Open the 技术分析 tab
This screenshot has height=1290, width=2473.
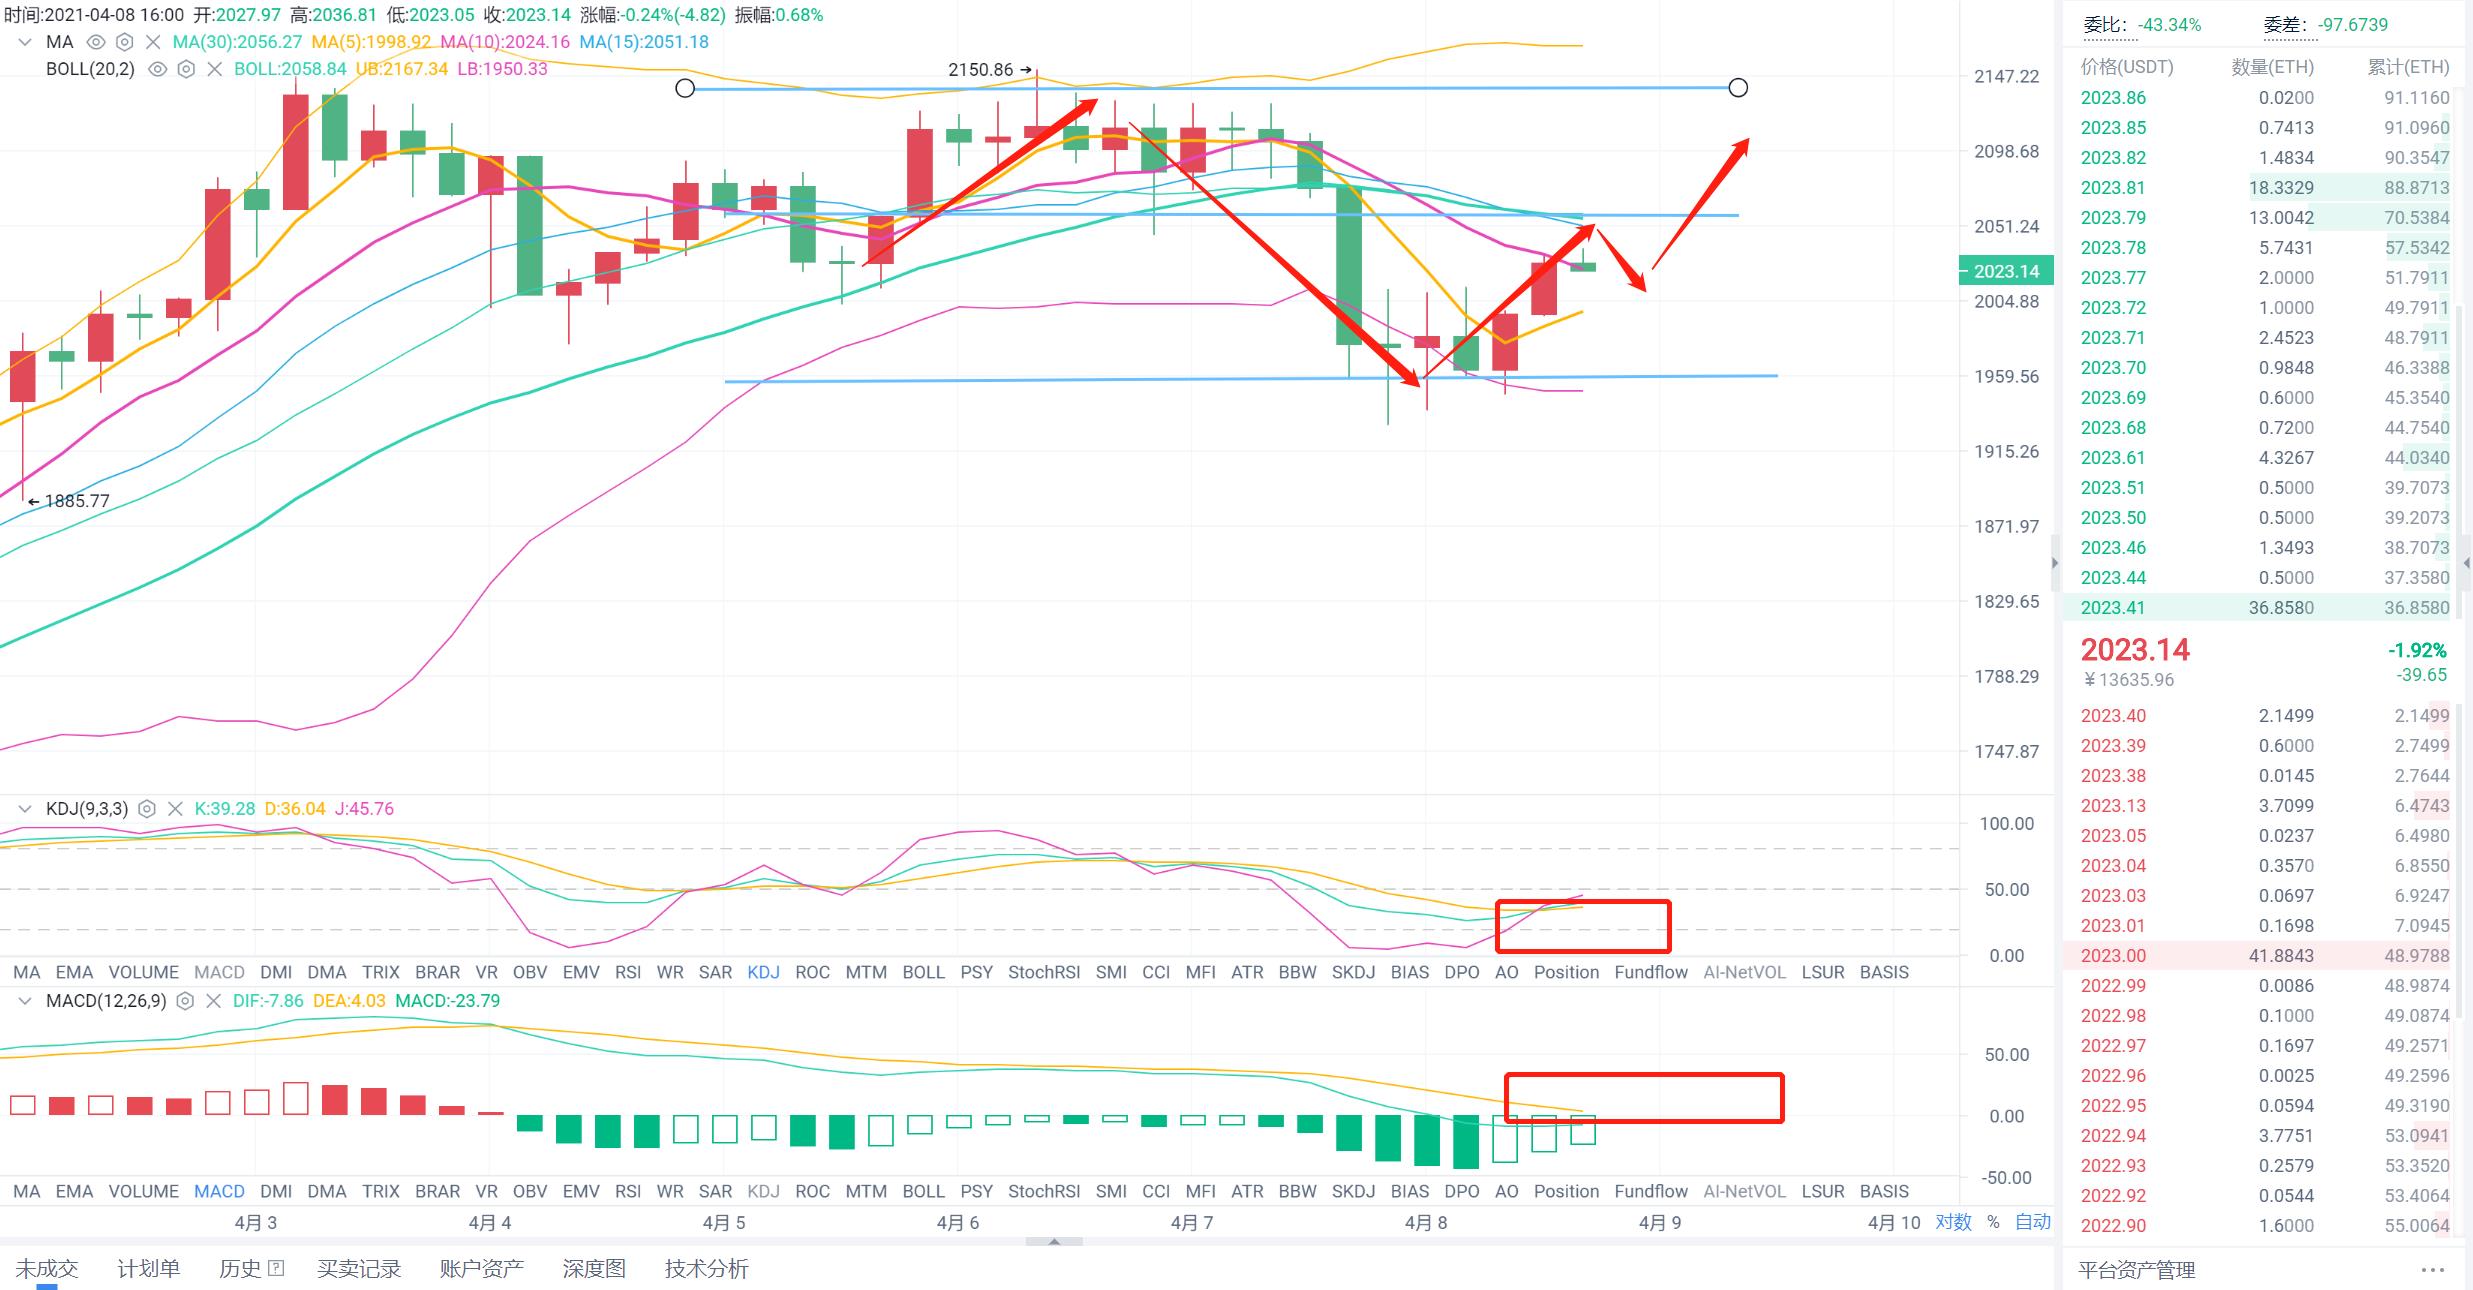[x=707, y=1269]
